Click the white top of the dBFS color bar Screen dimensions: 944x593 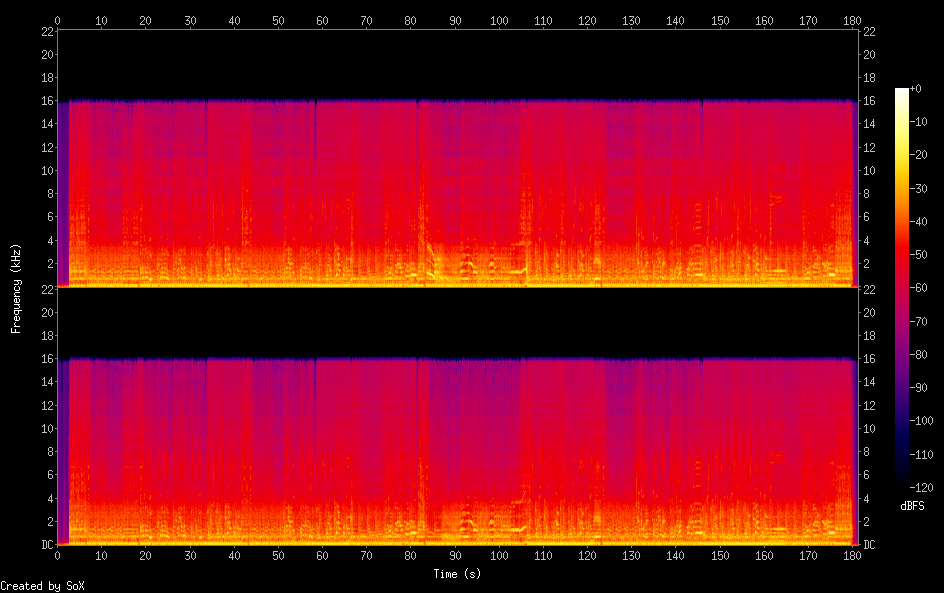902,93
